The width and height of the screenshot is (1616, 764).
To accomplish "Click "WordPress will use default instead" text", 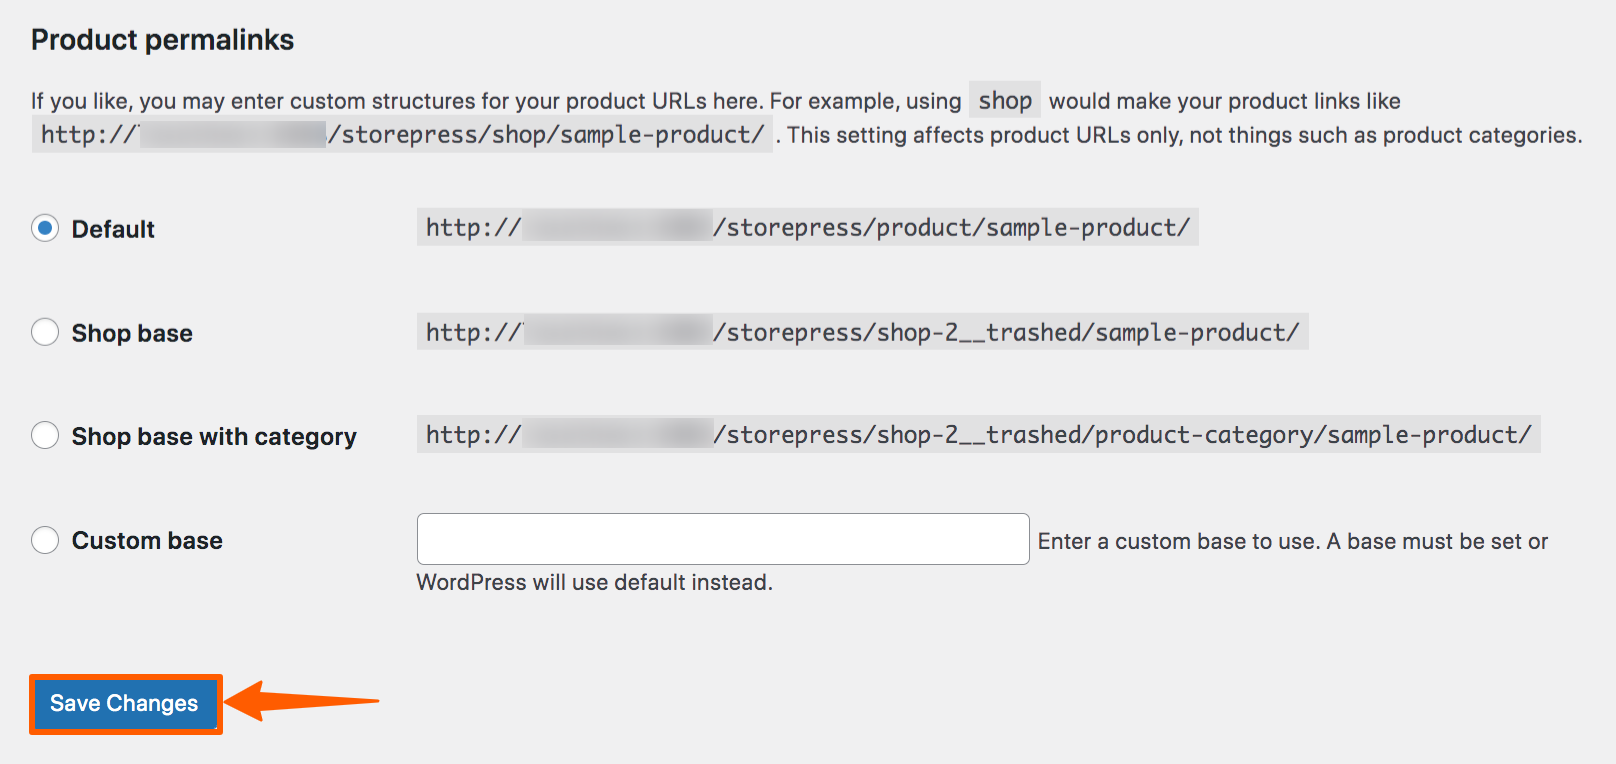I will point(594,583).
